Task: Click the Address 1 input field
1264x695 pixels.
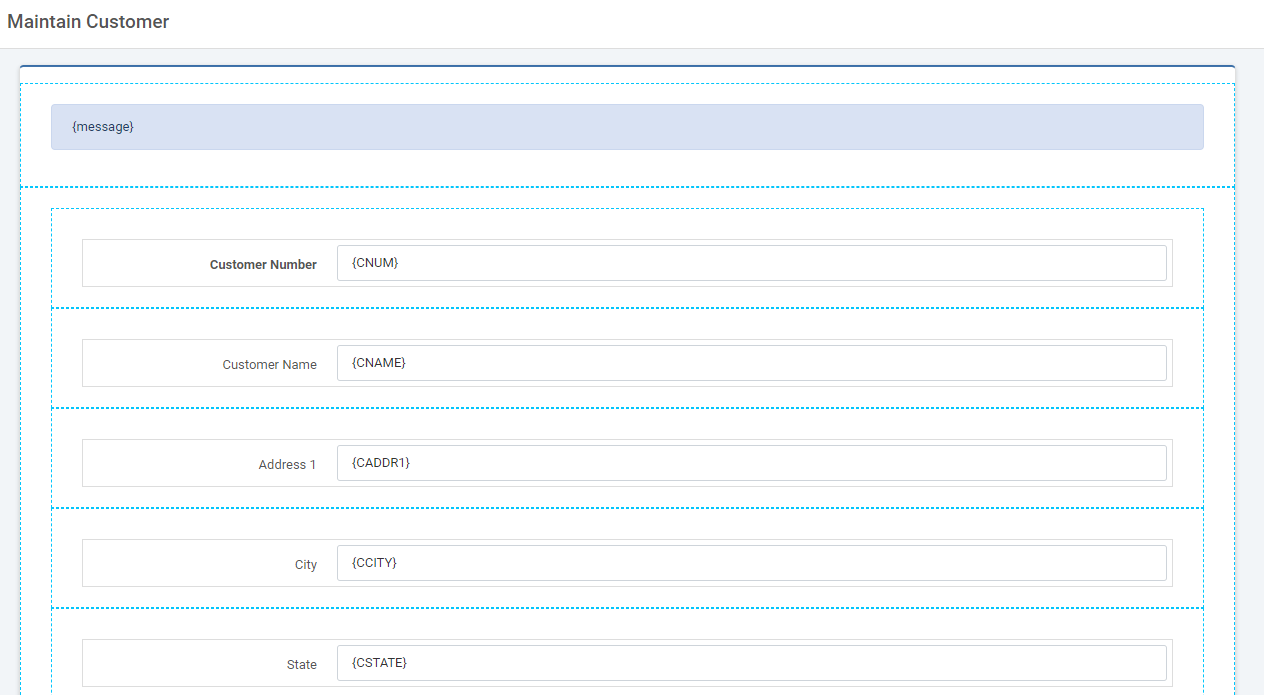Action: point(751,463)
